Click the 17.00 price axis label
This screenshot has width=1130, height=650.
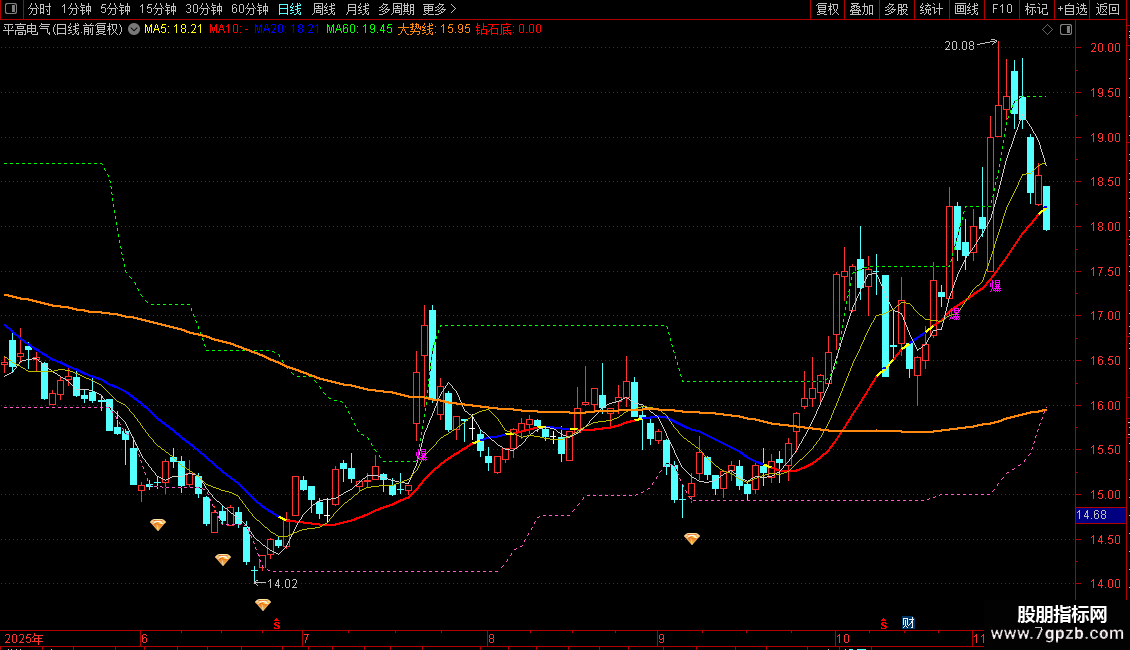[x=1105, y=316]
